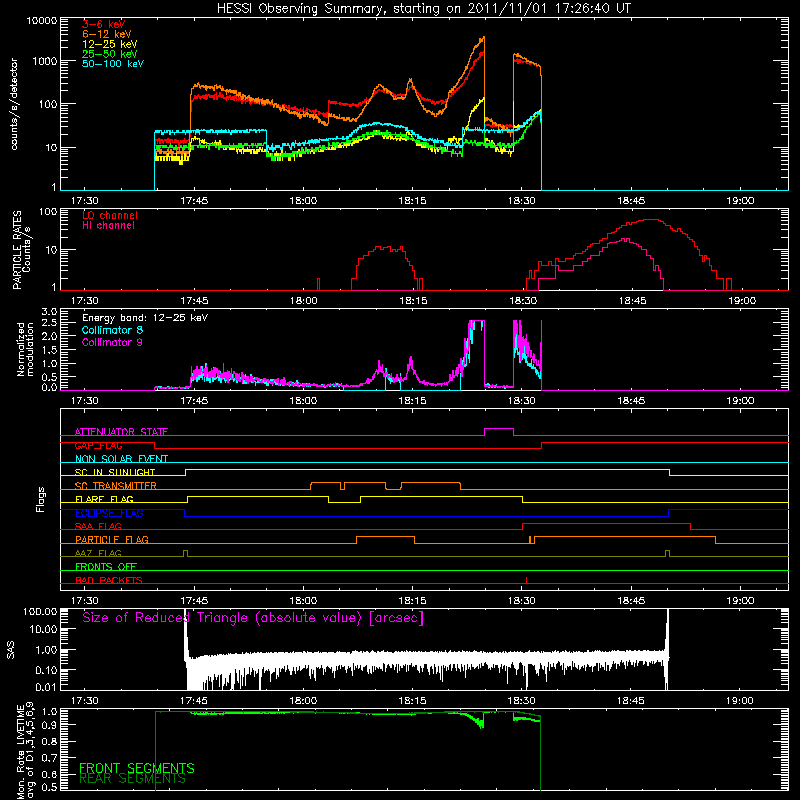Click the BAD PACKETS flag label
The width and height of the screenshot is (800, 800).
(109, 580)
